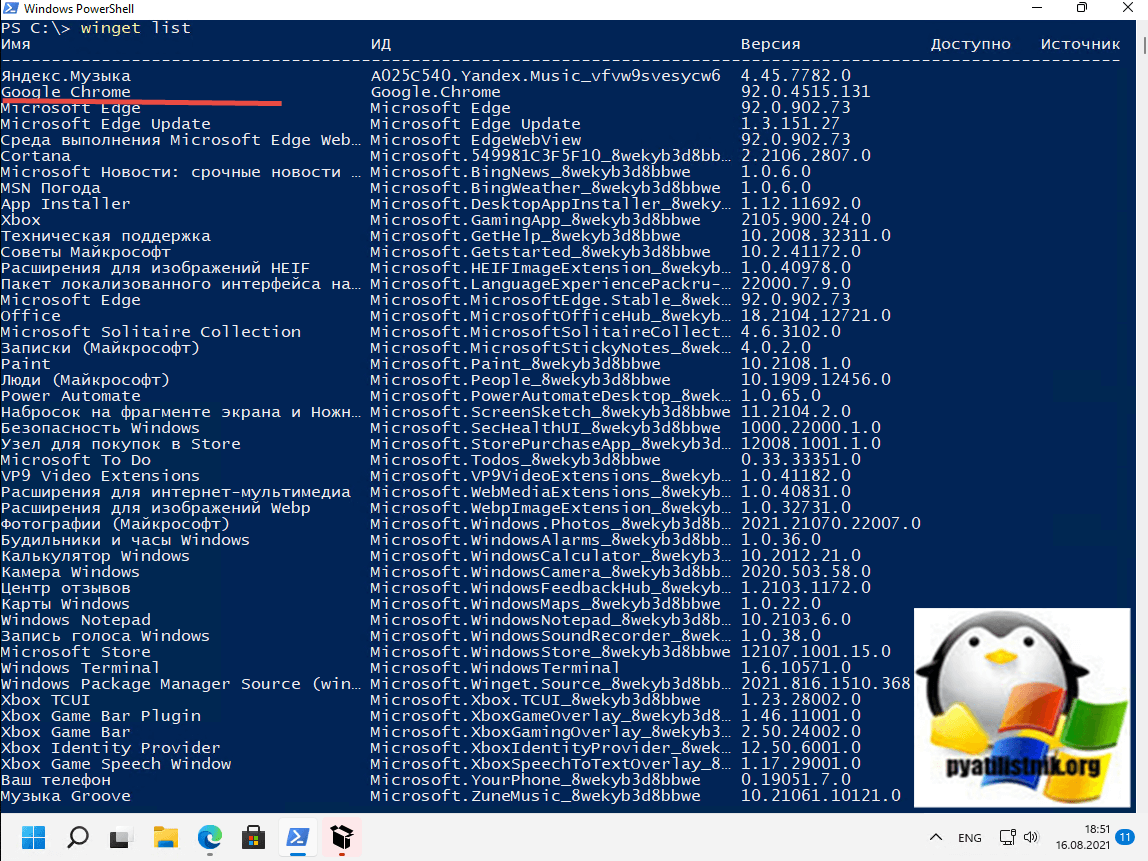Open the ENG input language switcher
This screenshot has width=1148, height=861.
tap(970, 837)
